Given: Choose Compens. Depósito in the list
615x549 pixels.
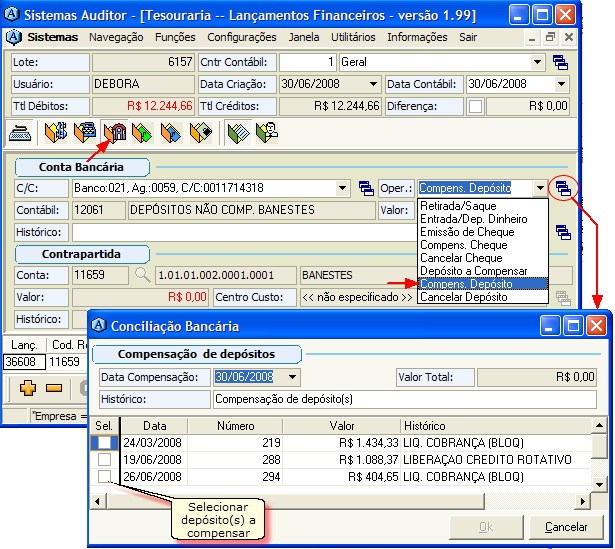Looking at the screenshot, I should (x=482, y=284).
